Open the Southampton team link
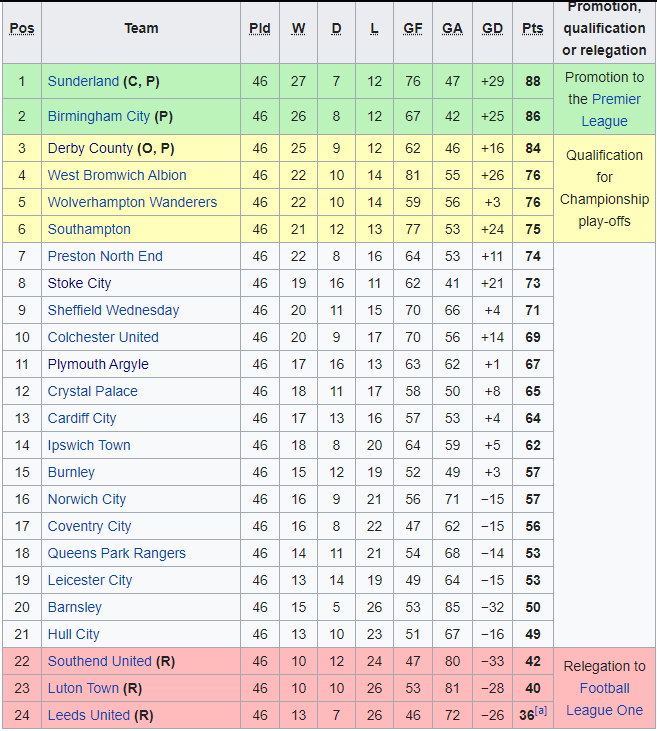657x731 pixels. pos(89,229)
